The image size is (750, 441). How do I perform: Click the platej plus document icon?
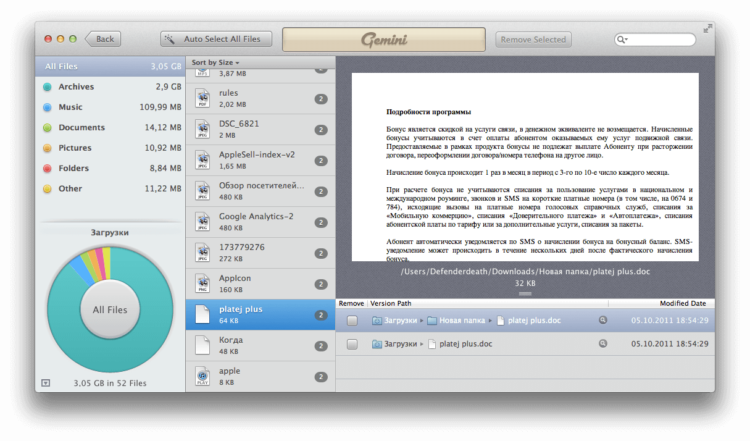click(203, 315)
